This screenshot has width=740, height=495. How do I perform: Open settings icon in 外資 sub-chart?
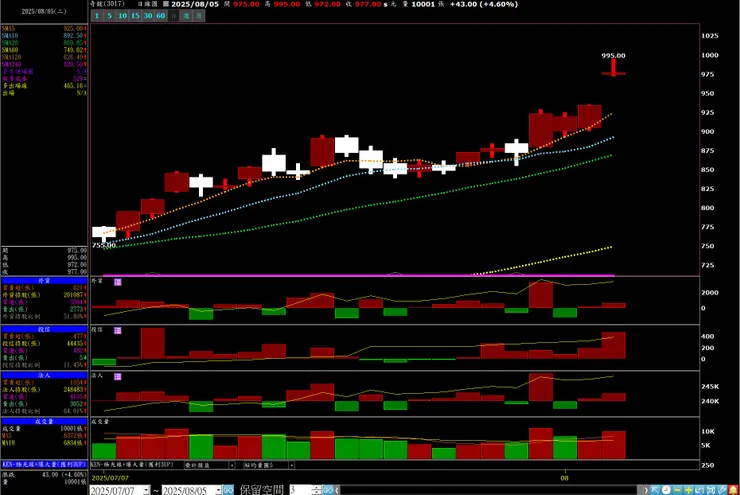pos(118,282)
